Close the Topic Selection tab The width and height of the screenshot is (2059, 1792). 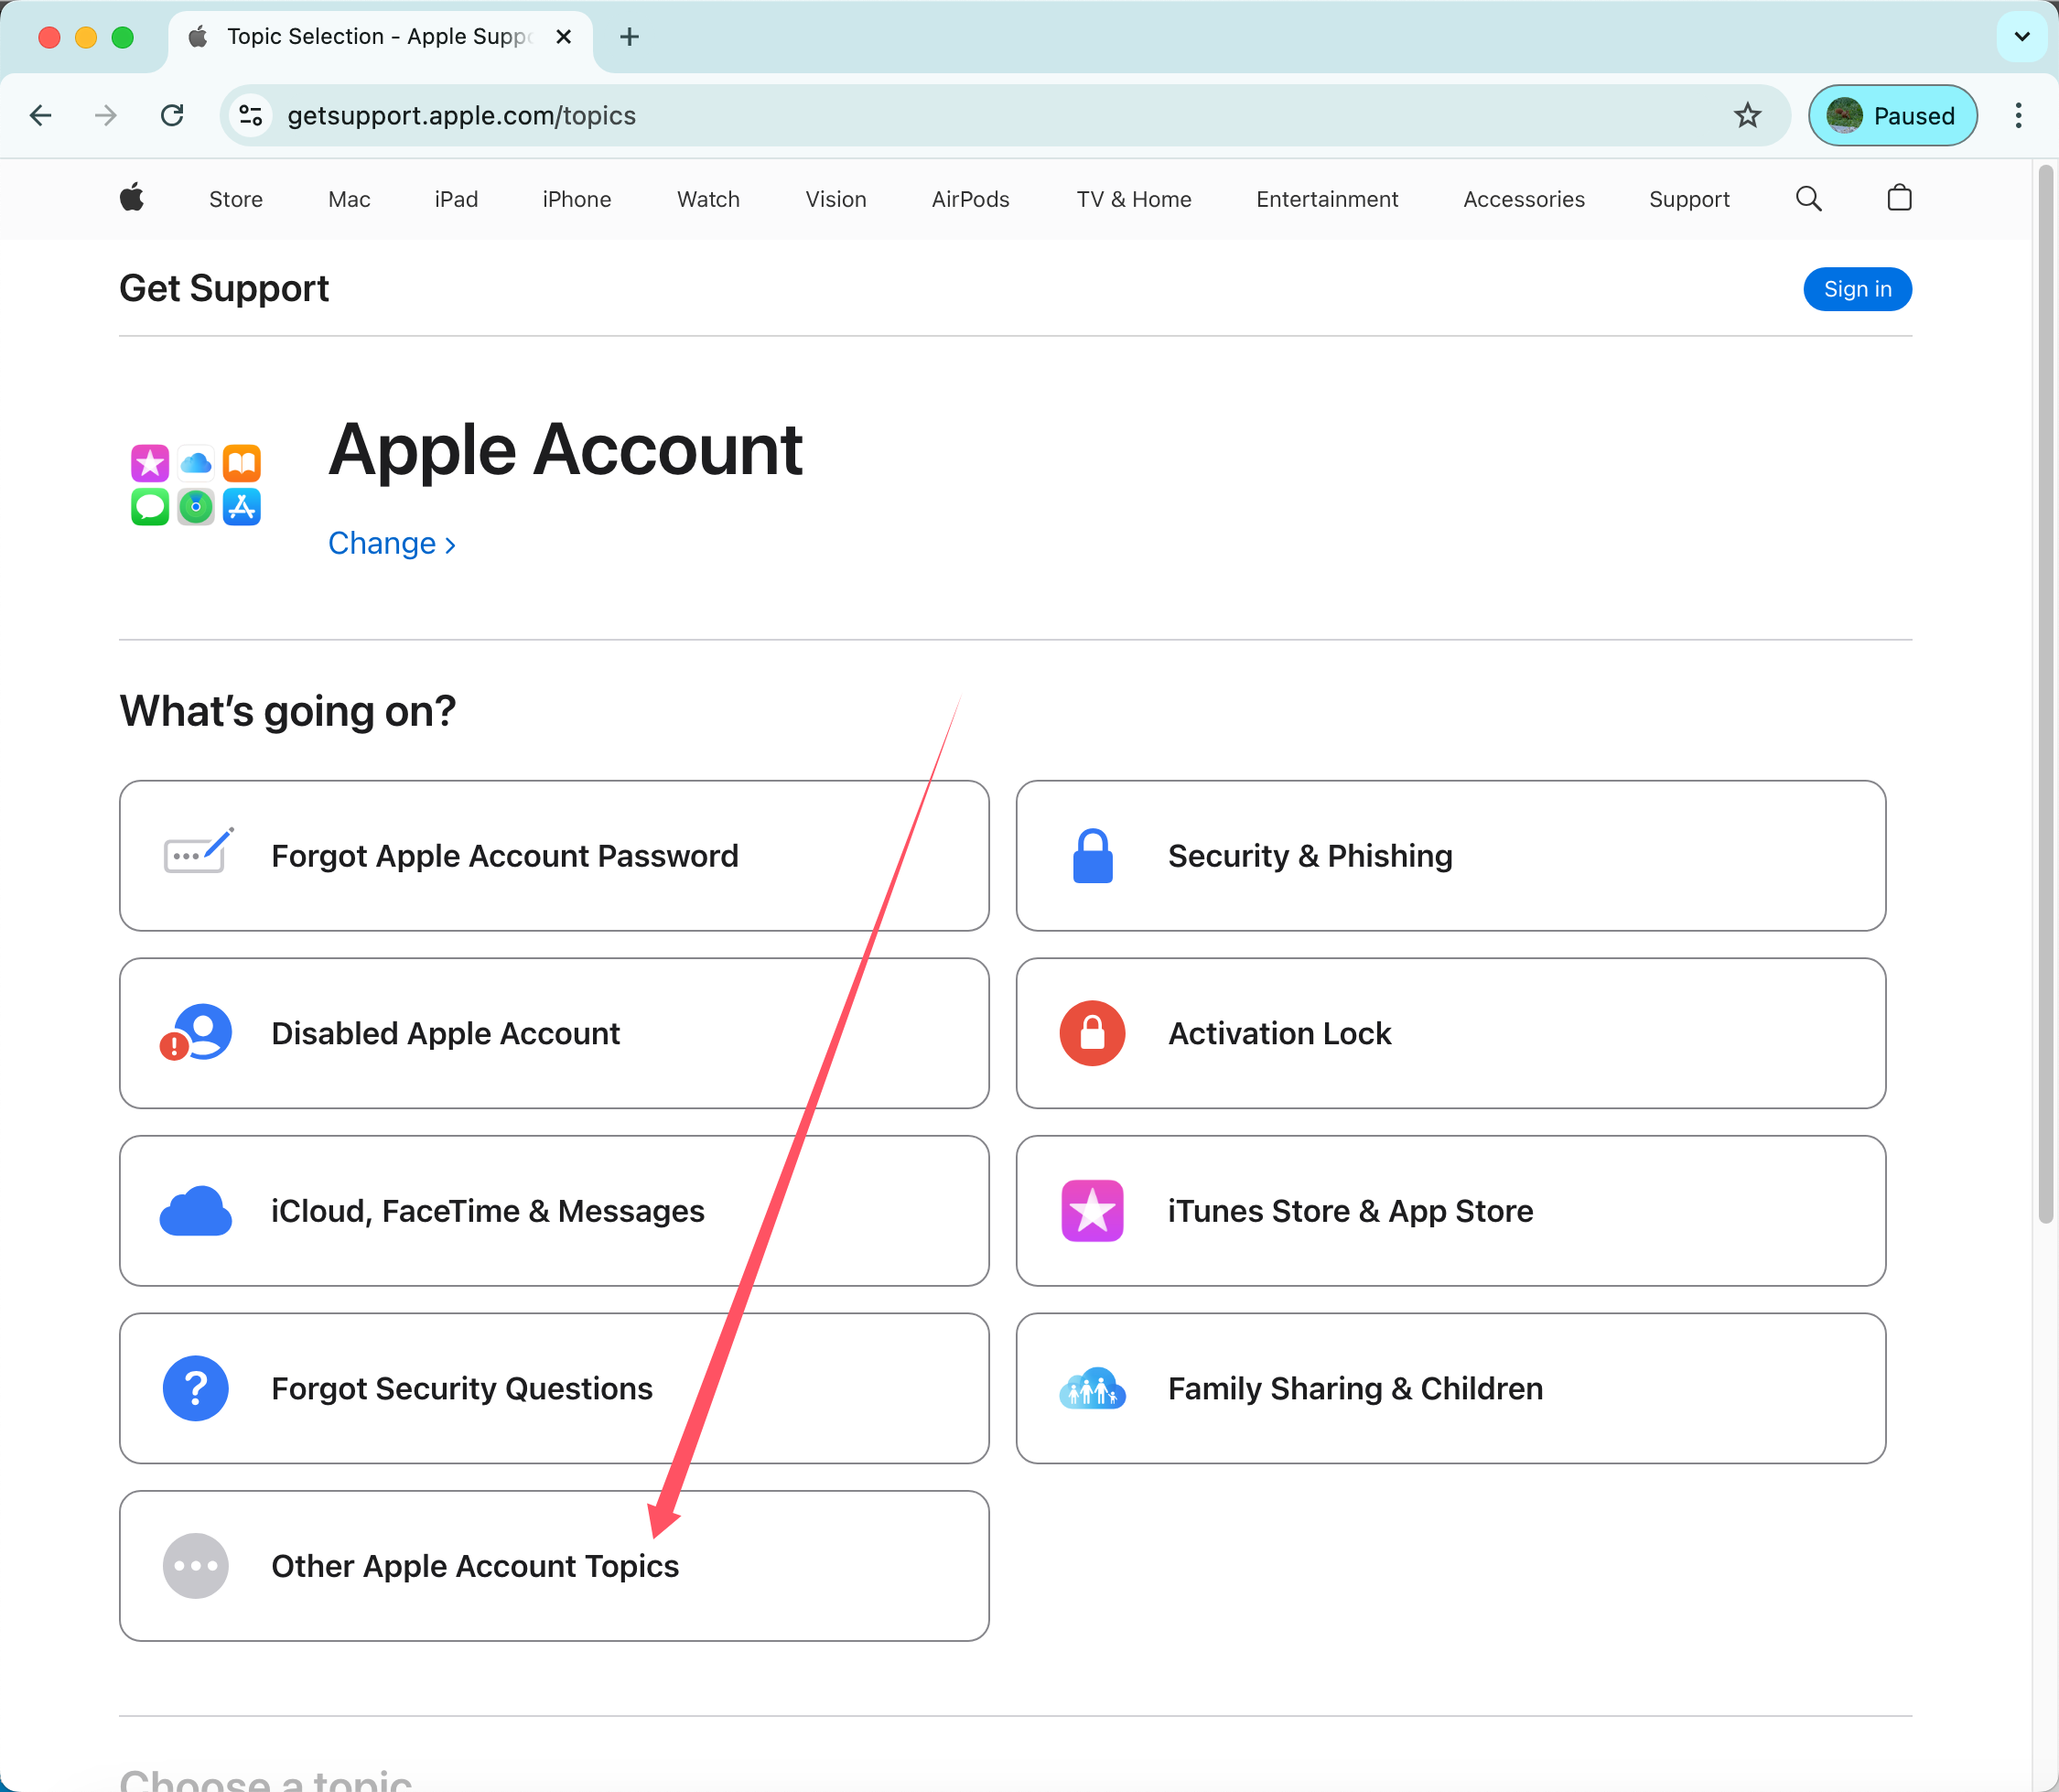pos(564,37)
